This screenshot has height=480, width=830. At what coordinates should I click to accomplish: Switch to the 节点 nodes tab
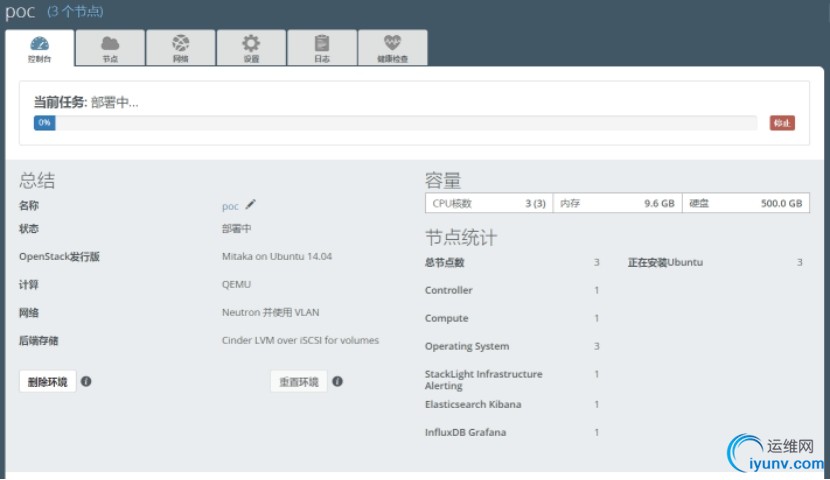tap(110, 48)
